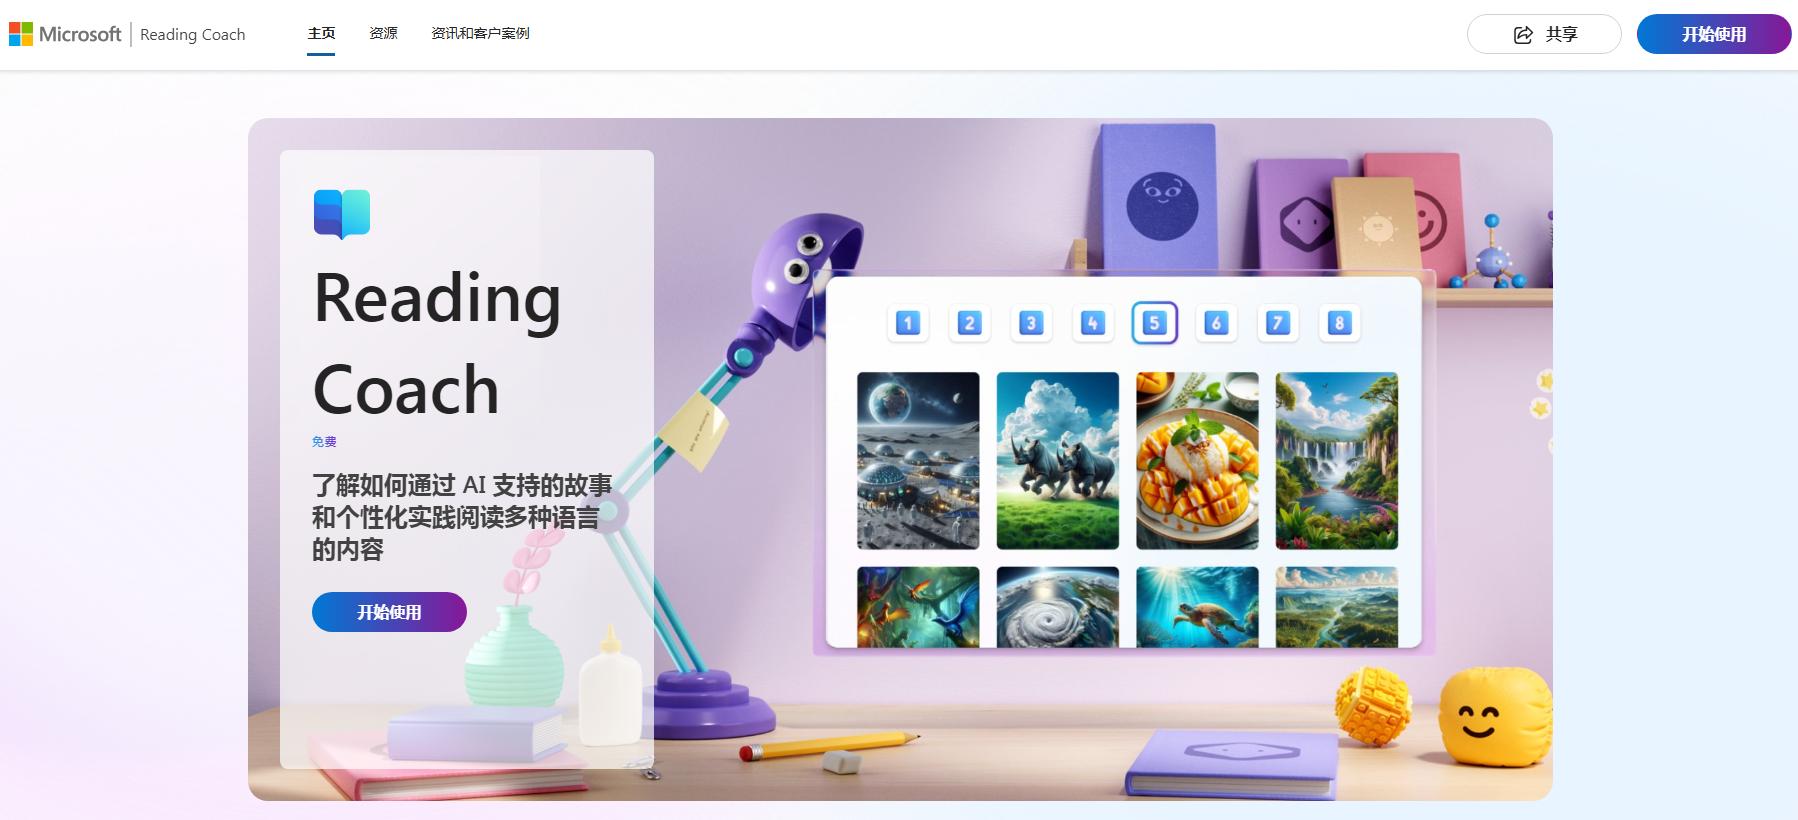This screenshot has width=1798, height=820.
Task: Pick the number 4 tile
Action: tap(1093, 323)
